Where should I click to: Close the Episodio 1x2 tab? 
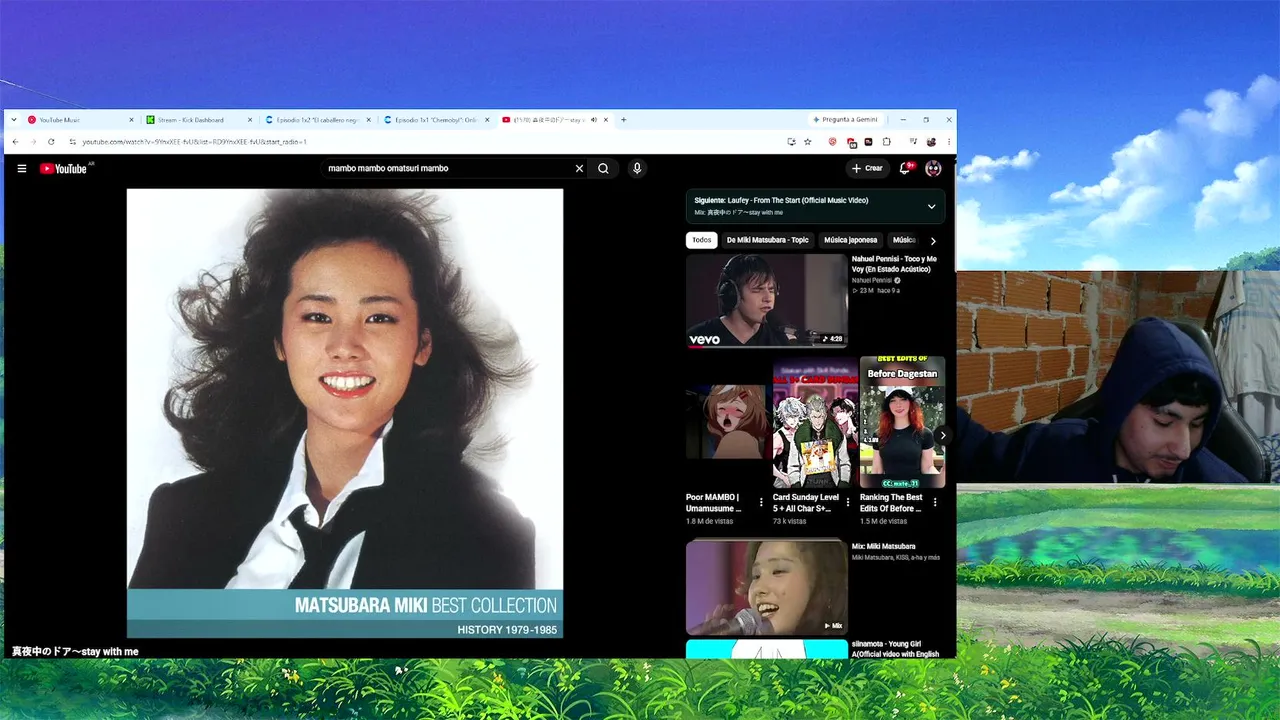369,120
